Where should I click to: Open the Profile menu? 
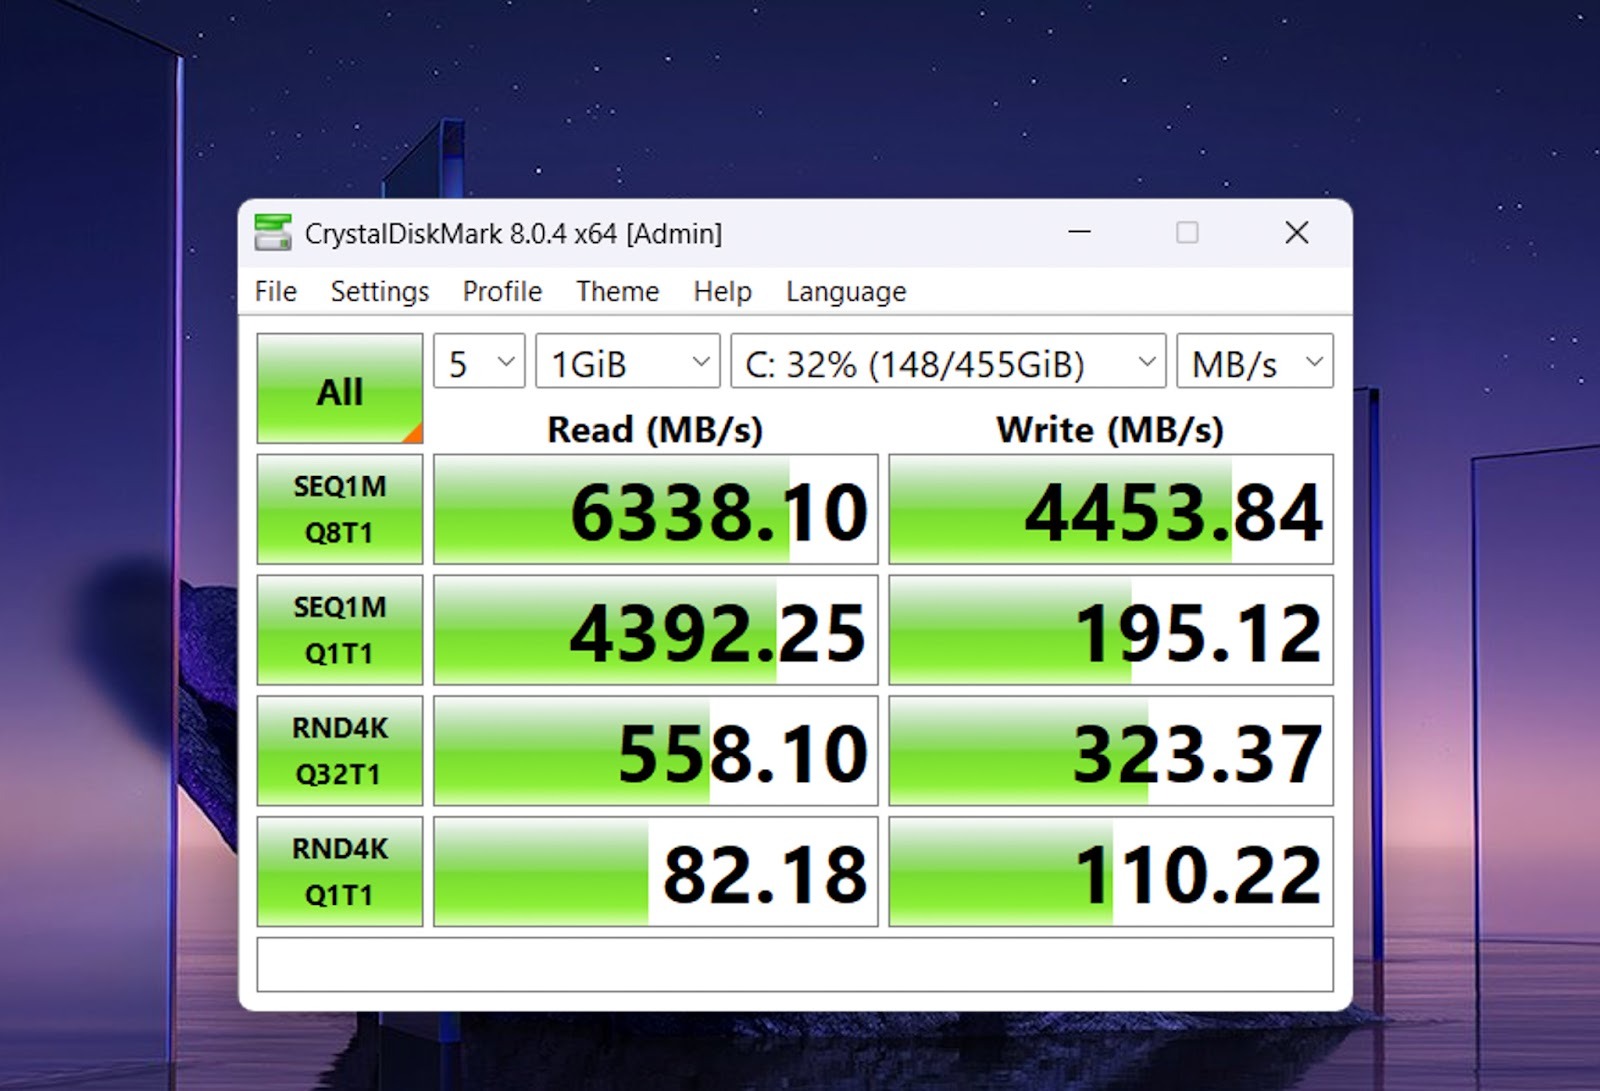tap(502, 291)
